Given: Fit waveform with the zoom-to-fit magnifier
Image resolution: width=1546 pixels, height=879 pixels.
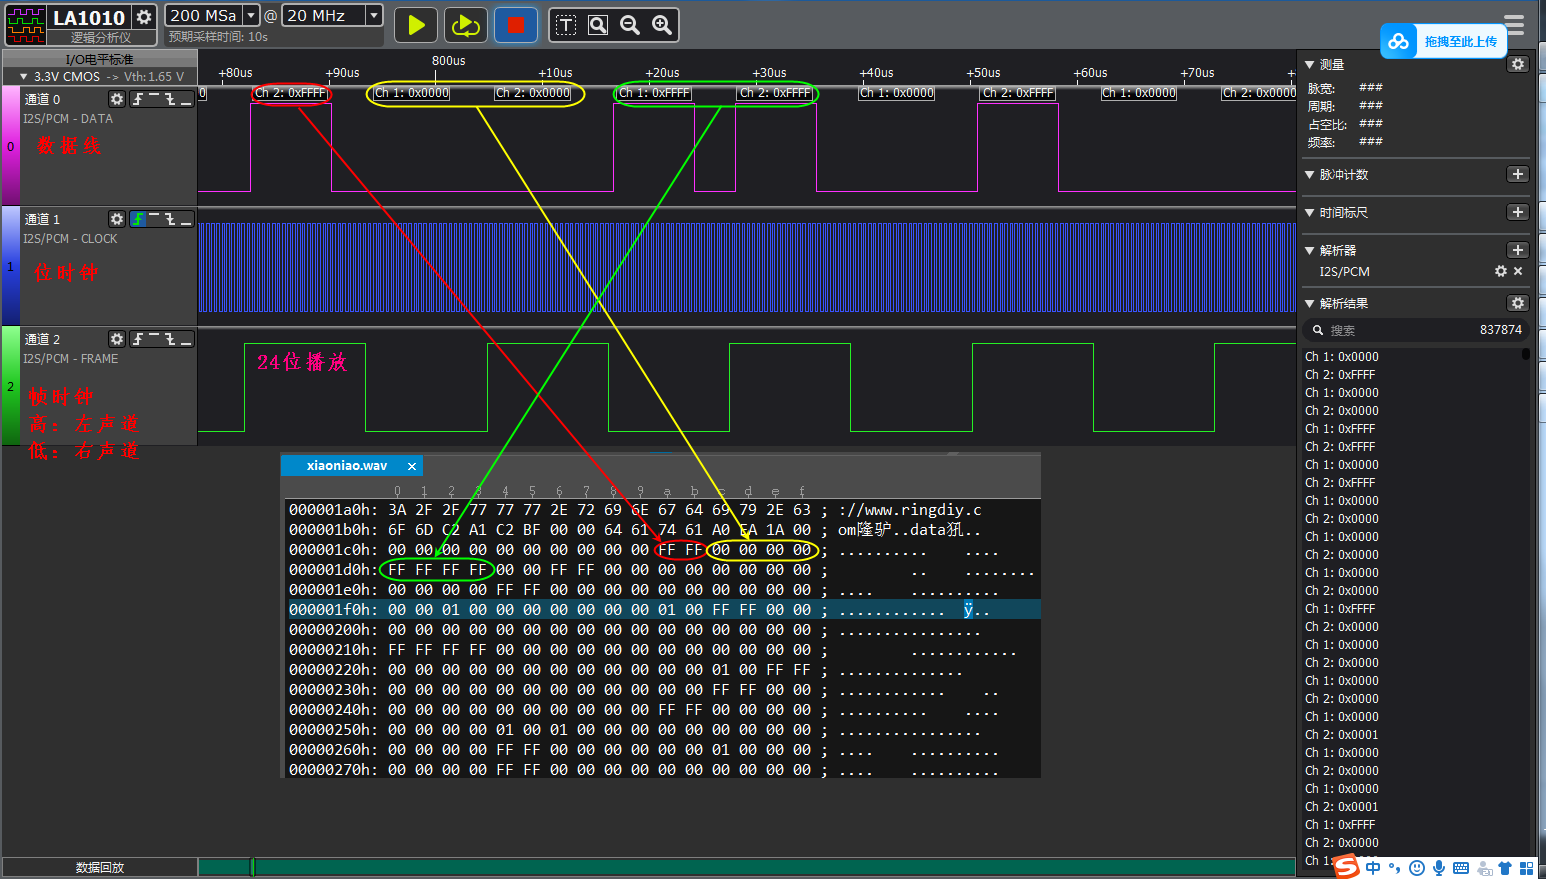Looking at the screenshot, I should click(x=598, y=25).
